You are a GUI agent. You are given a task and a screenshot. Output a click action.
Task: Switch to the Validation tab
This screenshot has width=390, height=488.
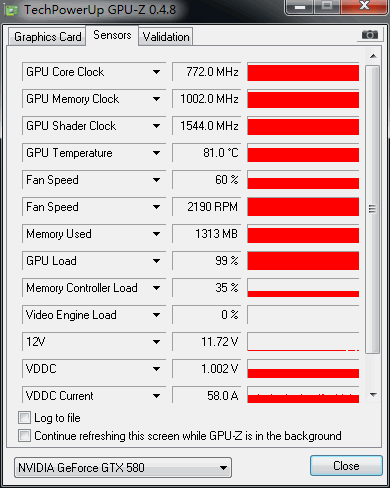click(166, 37)
